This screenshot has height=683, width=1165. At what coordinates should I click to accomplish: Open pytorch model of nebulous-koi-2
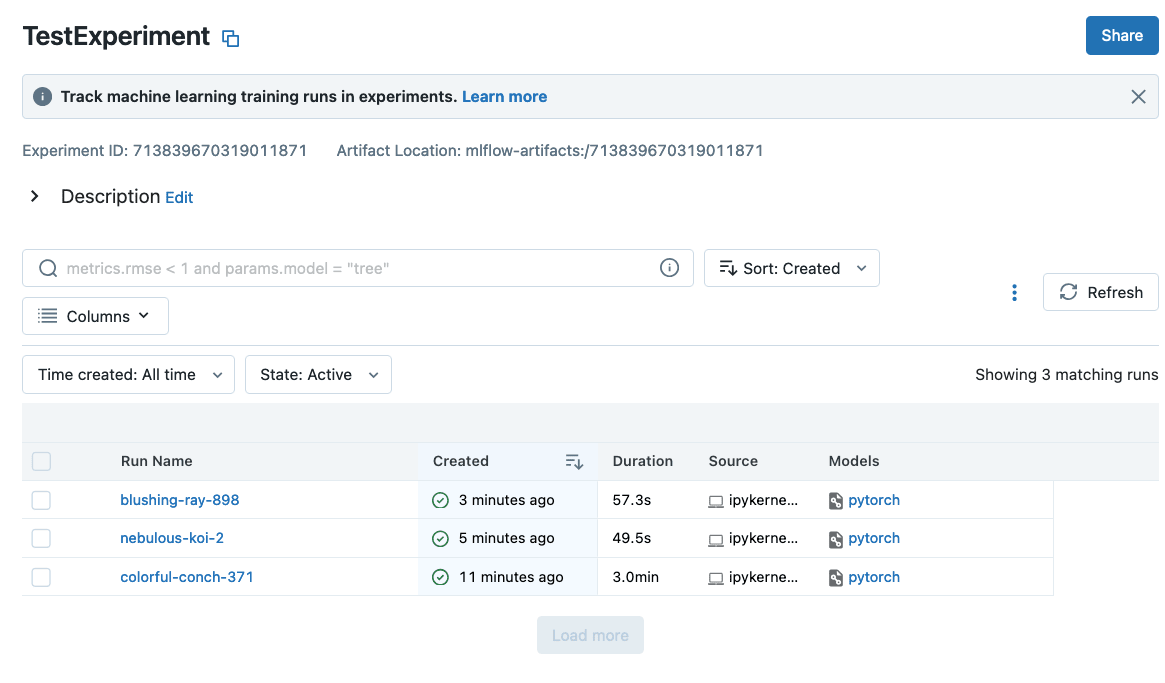(874, 538)
